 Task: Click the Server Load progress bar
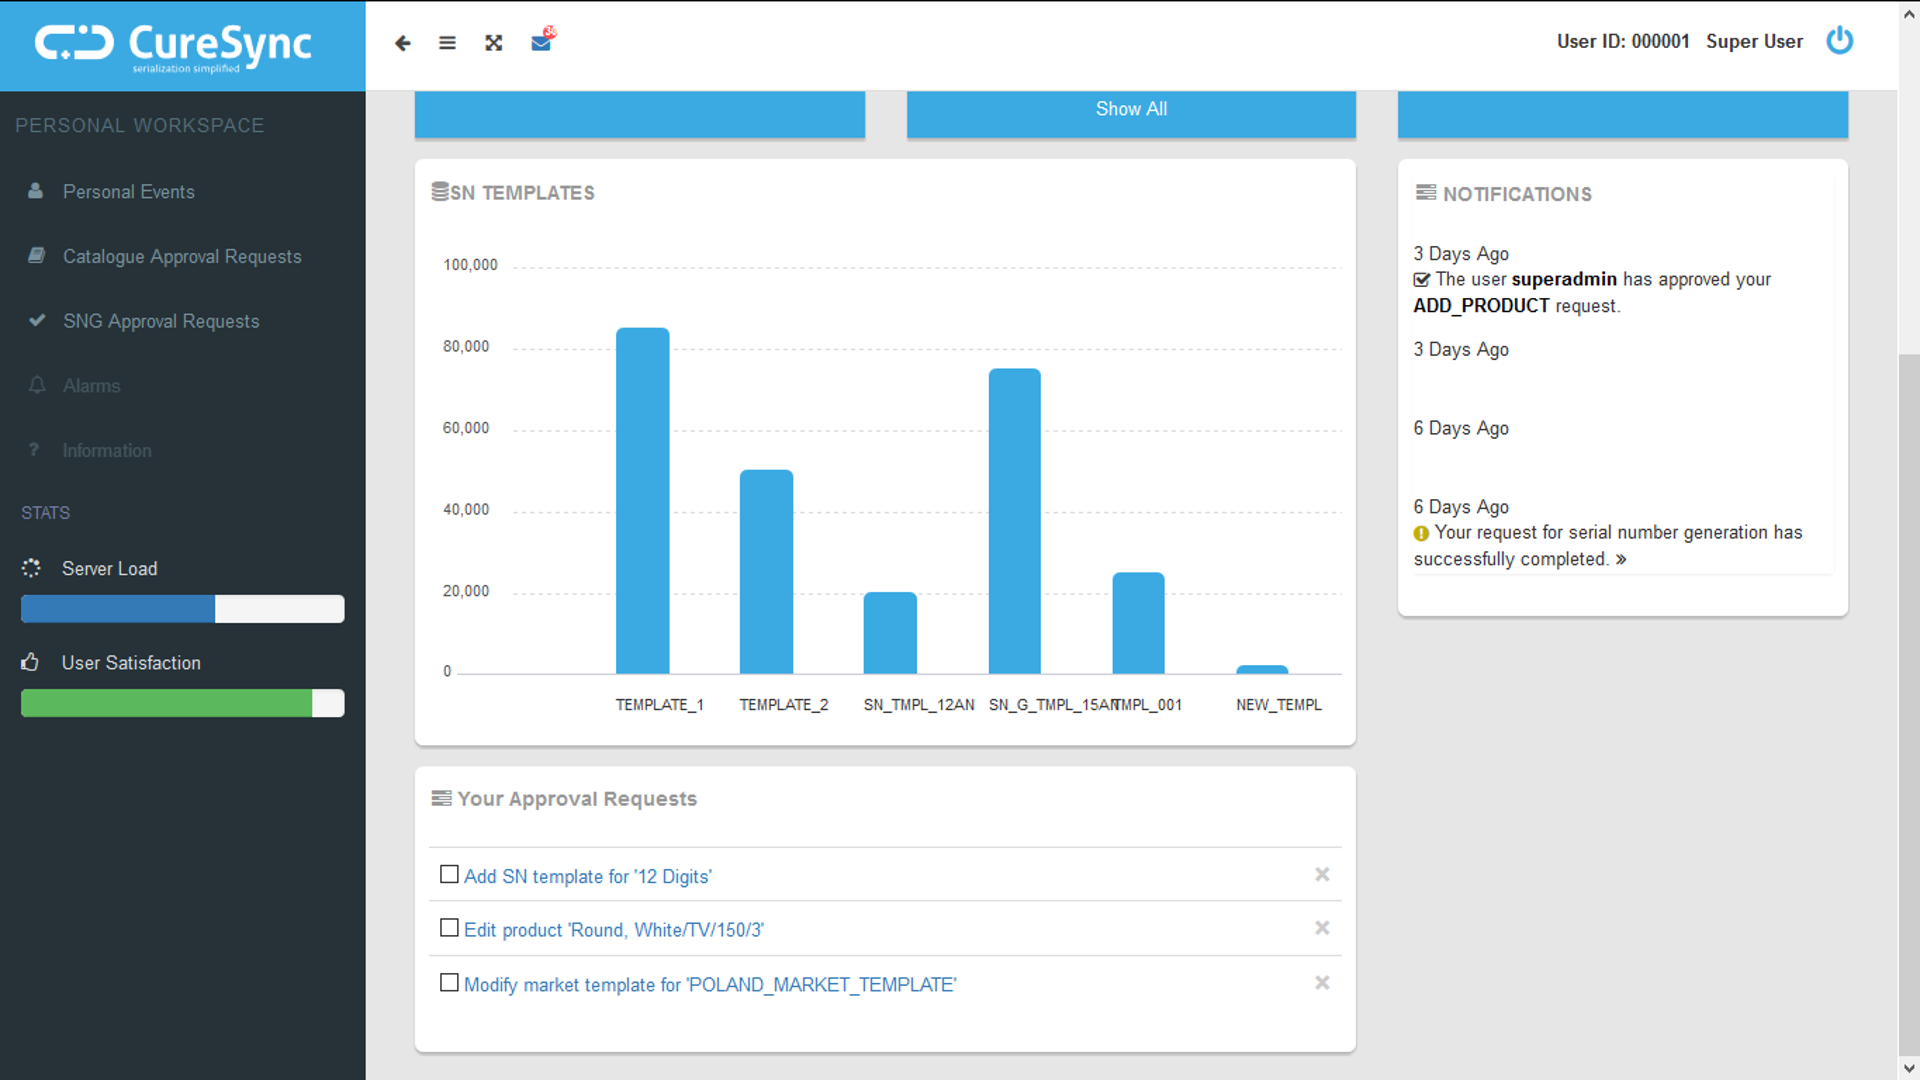(182, 609)
